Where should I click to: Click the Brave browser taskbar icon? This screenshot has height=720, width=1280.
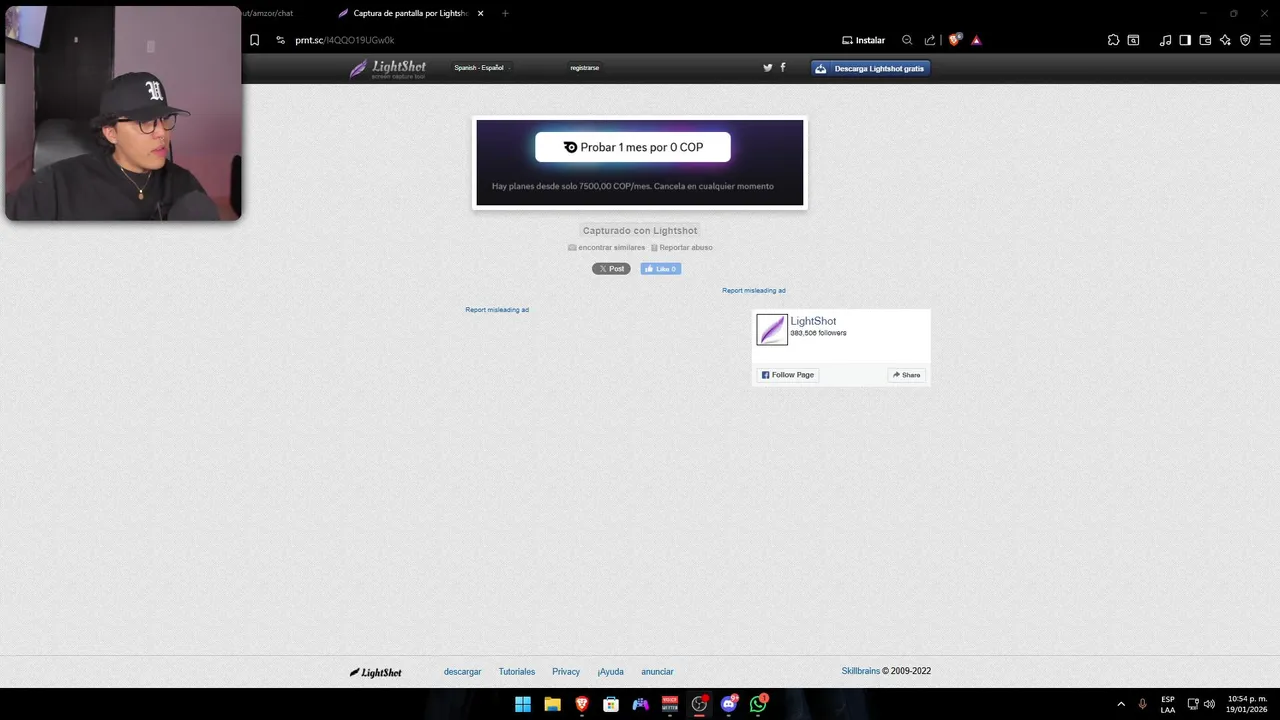(582, 704)
